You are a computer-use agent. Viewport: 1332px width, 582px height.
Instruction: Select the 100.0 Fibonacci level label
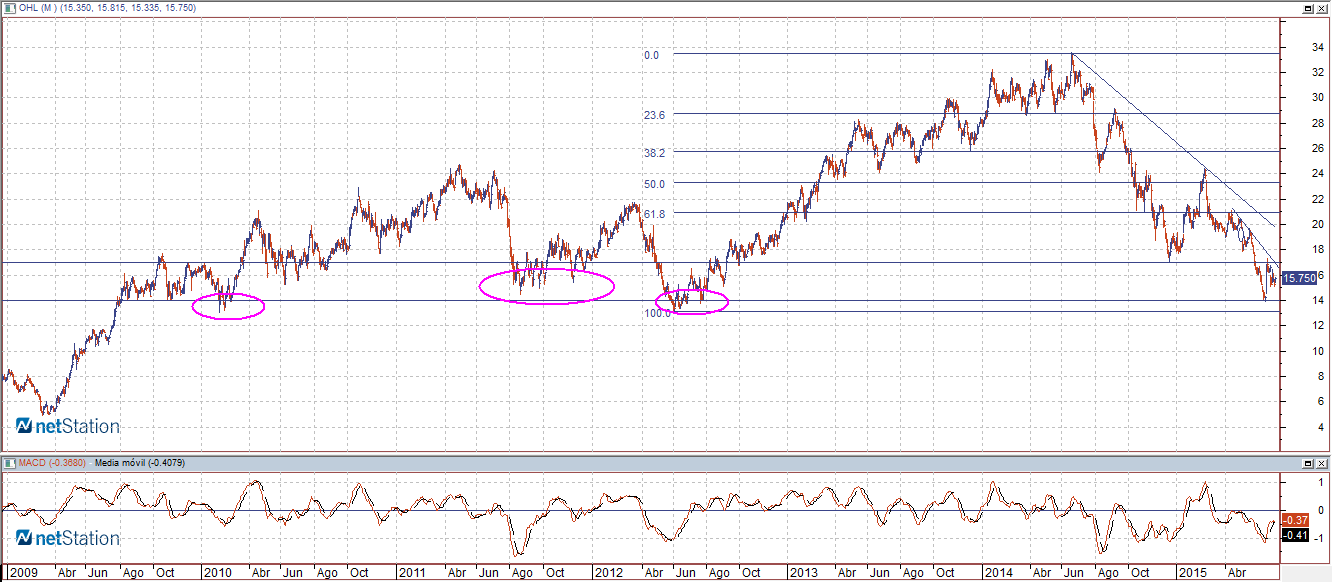pos(657,313)
